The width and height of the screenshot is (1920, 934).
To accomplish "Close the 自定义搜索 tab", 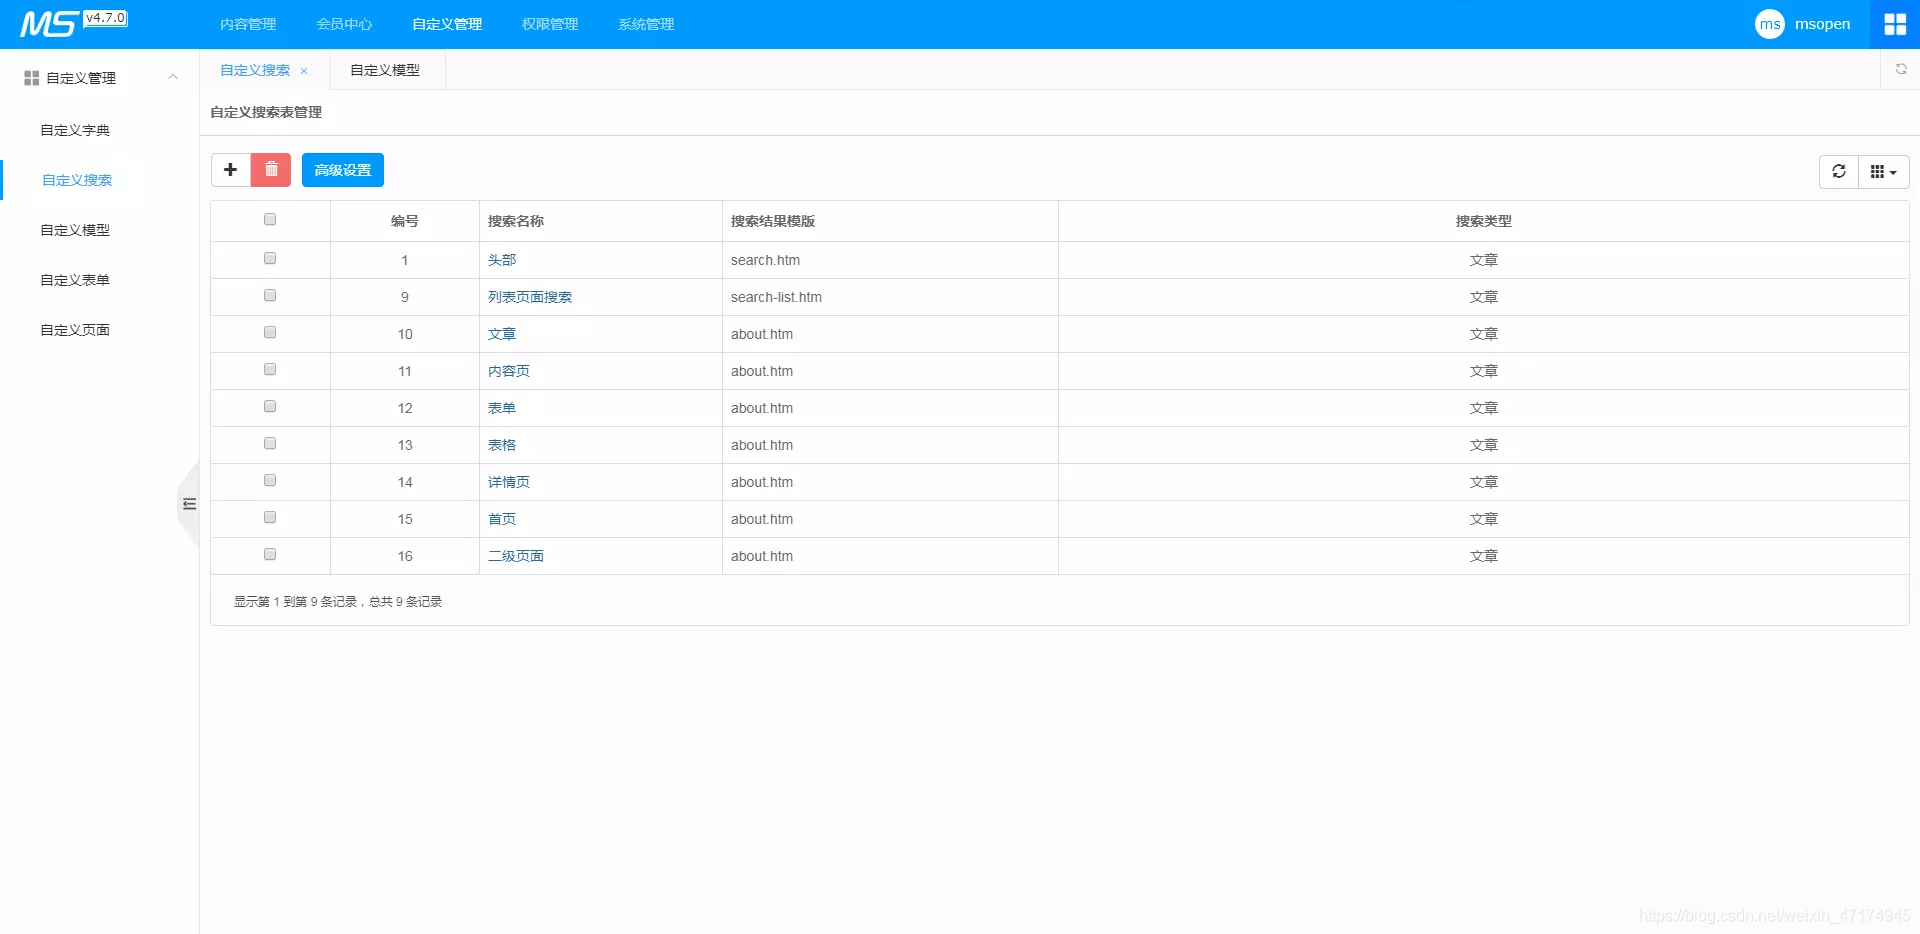I will coord(304,71).
